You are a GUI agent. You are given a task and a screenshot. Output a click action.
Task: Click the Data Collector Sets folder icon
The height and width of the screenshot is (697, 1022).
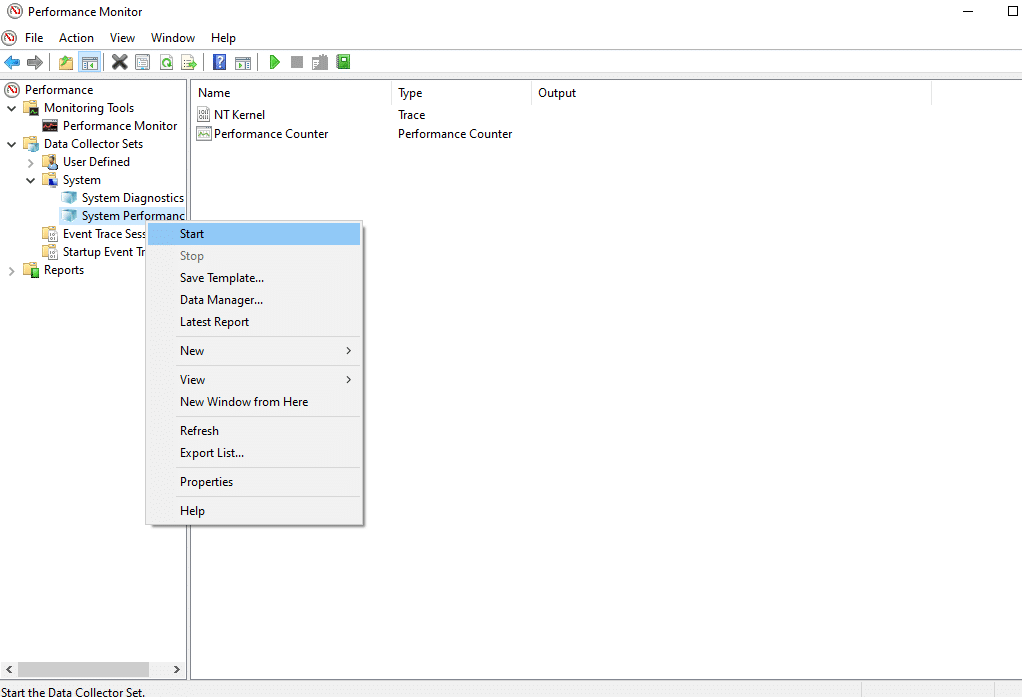tap(31, 143)
